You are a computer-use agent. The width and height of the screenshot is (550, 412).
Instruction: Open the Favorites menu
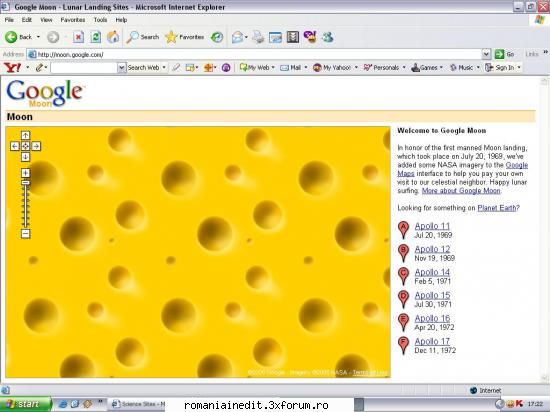[x=73, y=20]
